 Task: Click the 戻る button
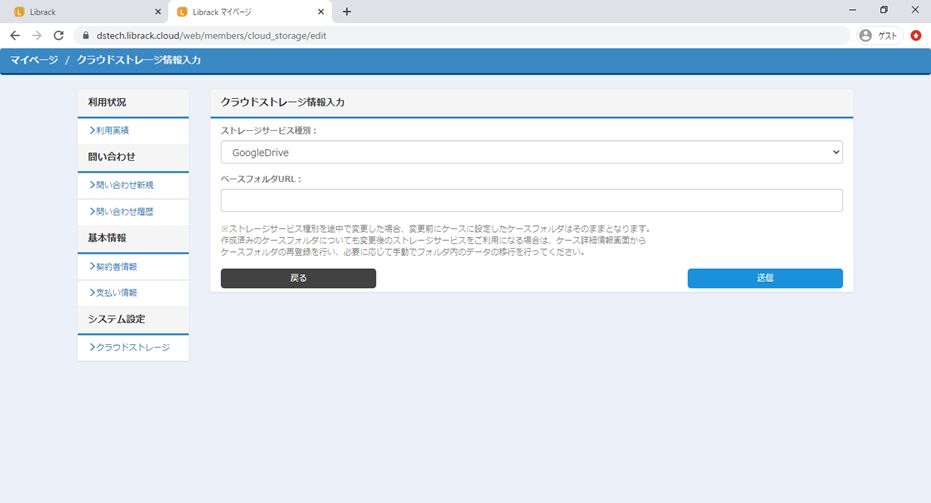[298, 278]
